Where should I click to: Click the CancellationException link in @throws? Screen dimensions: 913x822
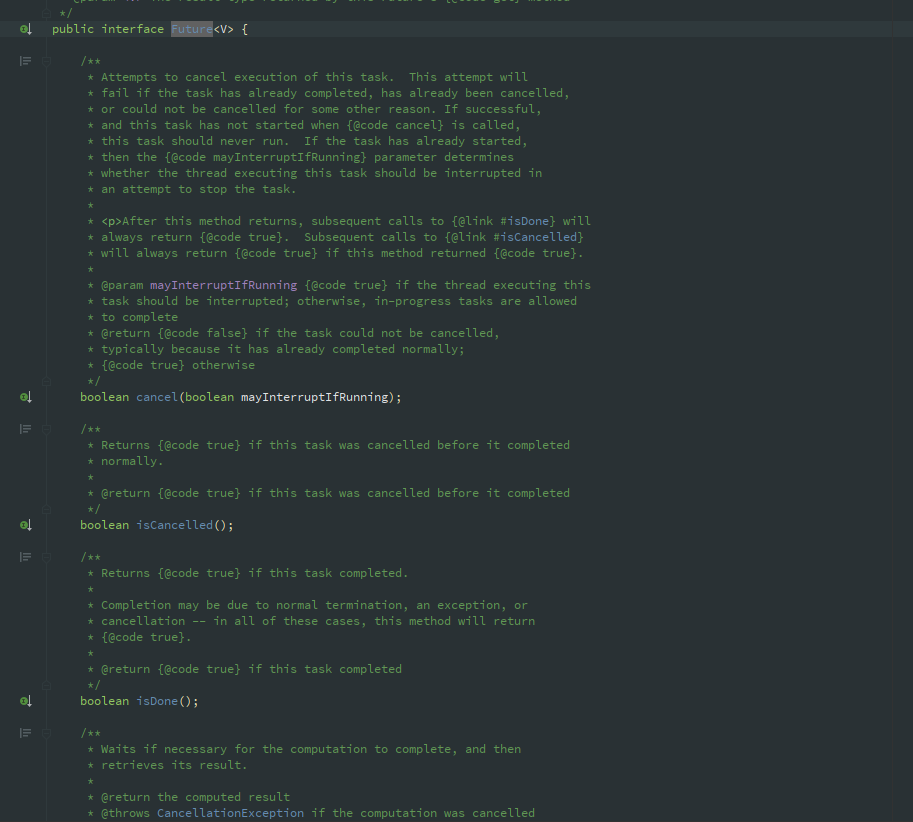[230, 813]
